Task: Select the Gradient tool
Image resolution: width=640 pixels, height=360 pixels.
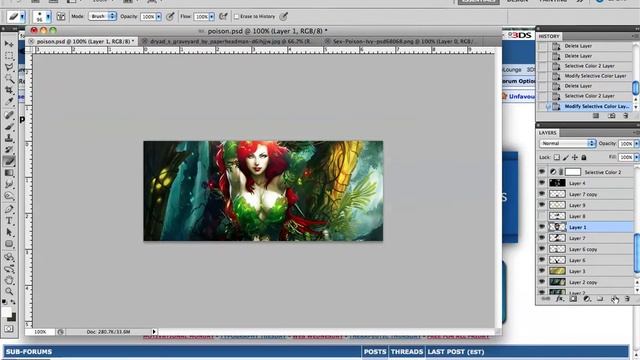Action: [x=9, y=173]
